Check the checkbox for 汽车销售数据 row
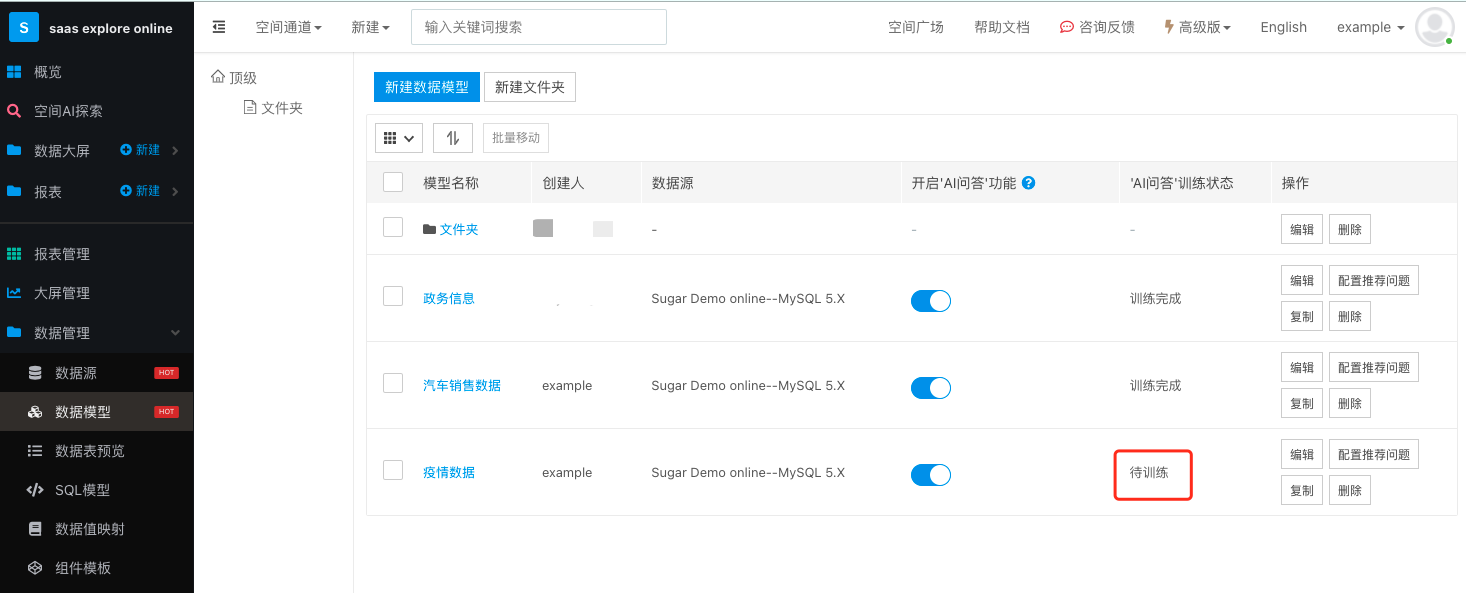 (x=393, y=384)
